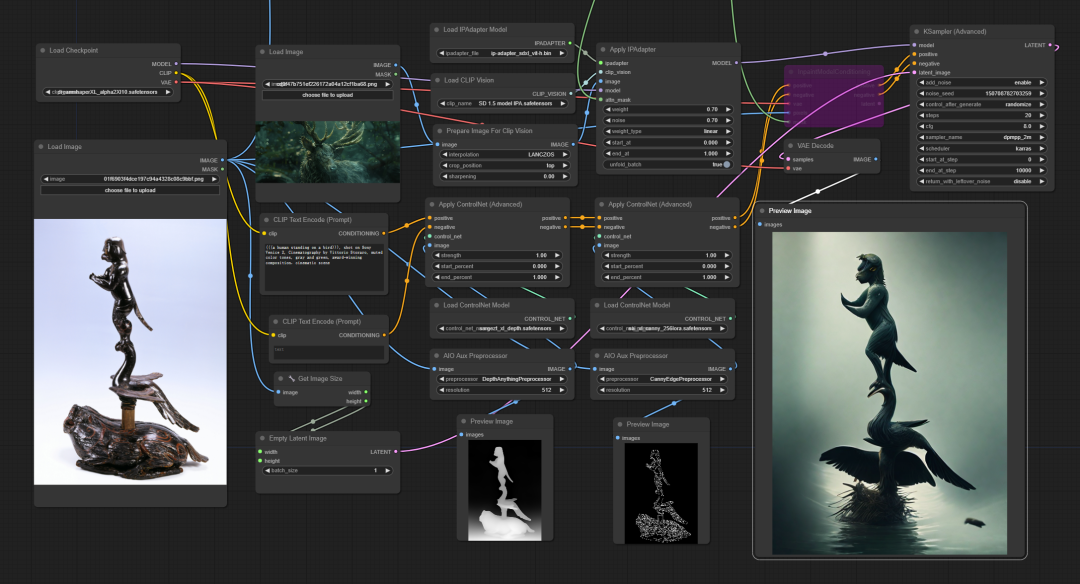Collapse the VAE Decode node with its dot
Screen dimensions: 1080x584
(x=791, y=146)
